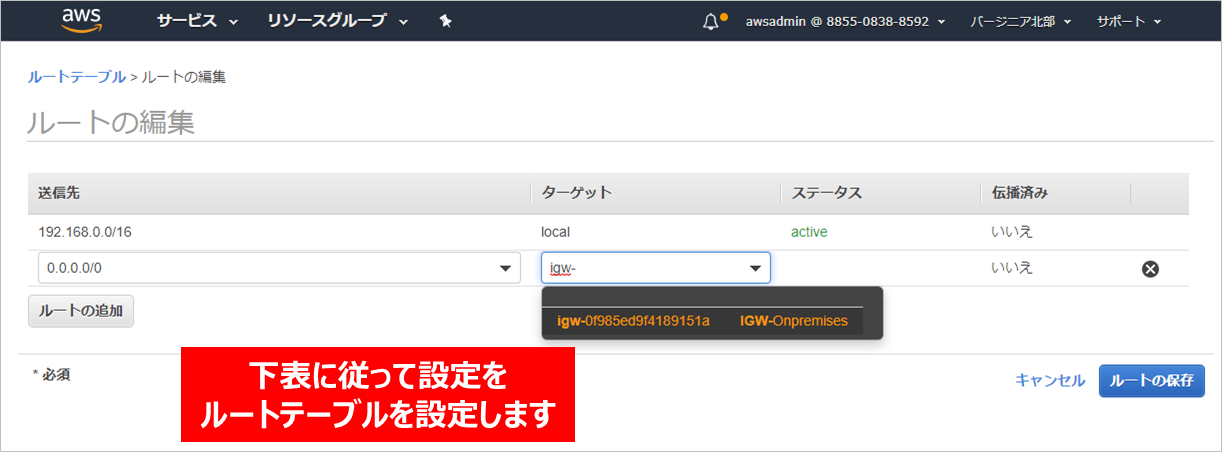
Task: Focus the igw- target input field
Action: coord(640,268)
